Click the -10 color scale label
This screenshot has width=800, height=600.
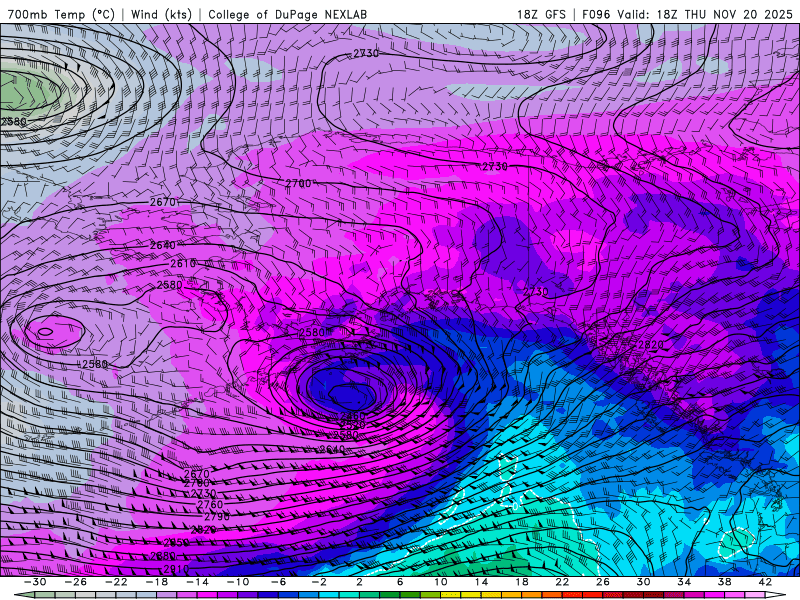point(238,582)
